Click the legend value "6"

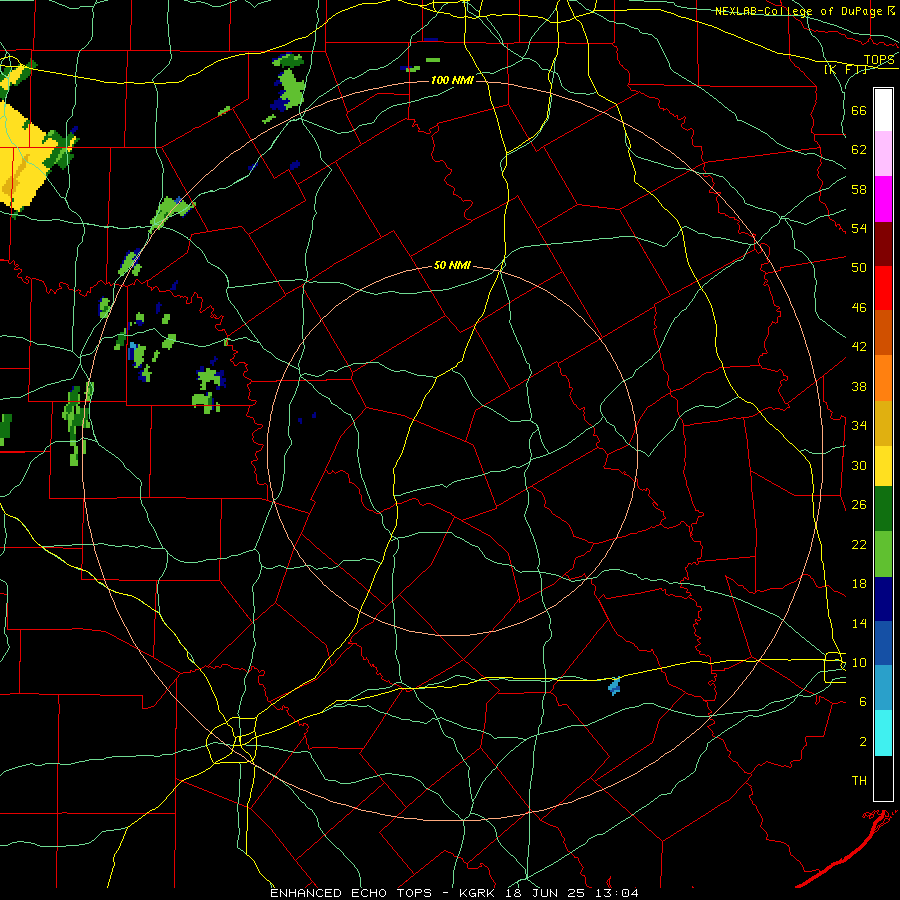[862, 701]
